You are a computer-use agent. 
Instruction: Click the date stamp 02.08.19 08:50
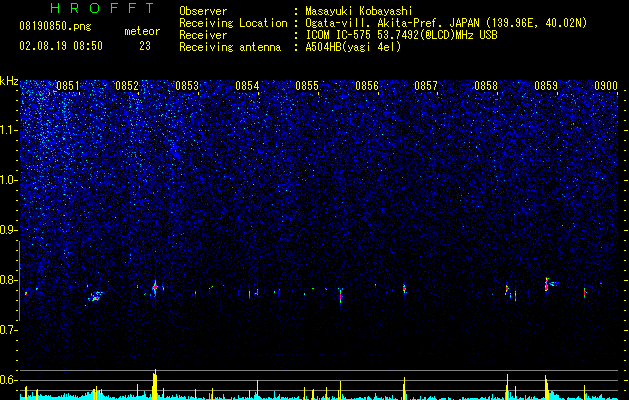(61, 46)
